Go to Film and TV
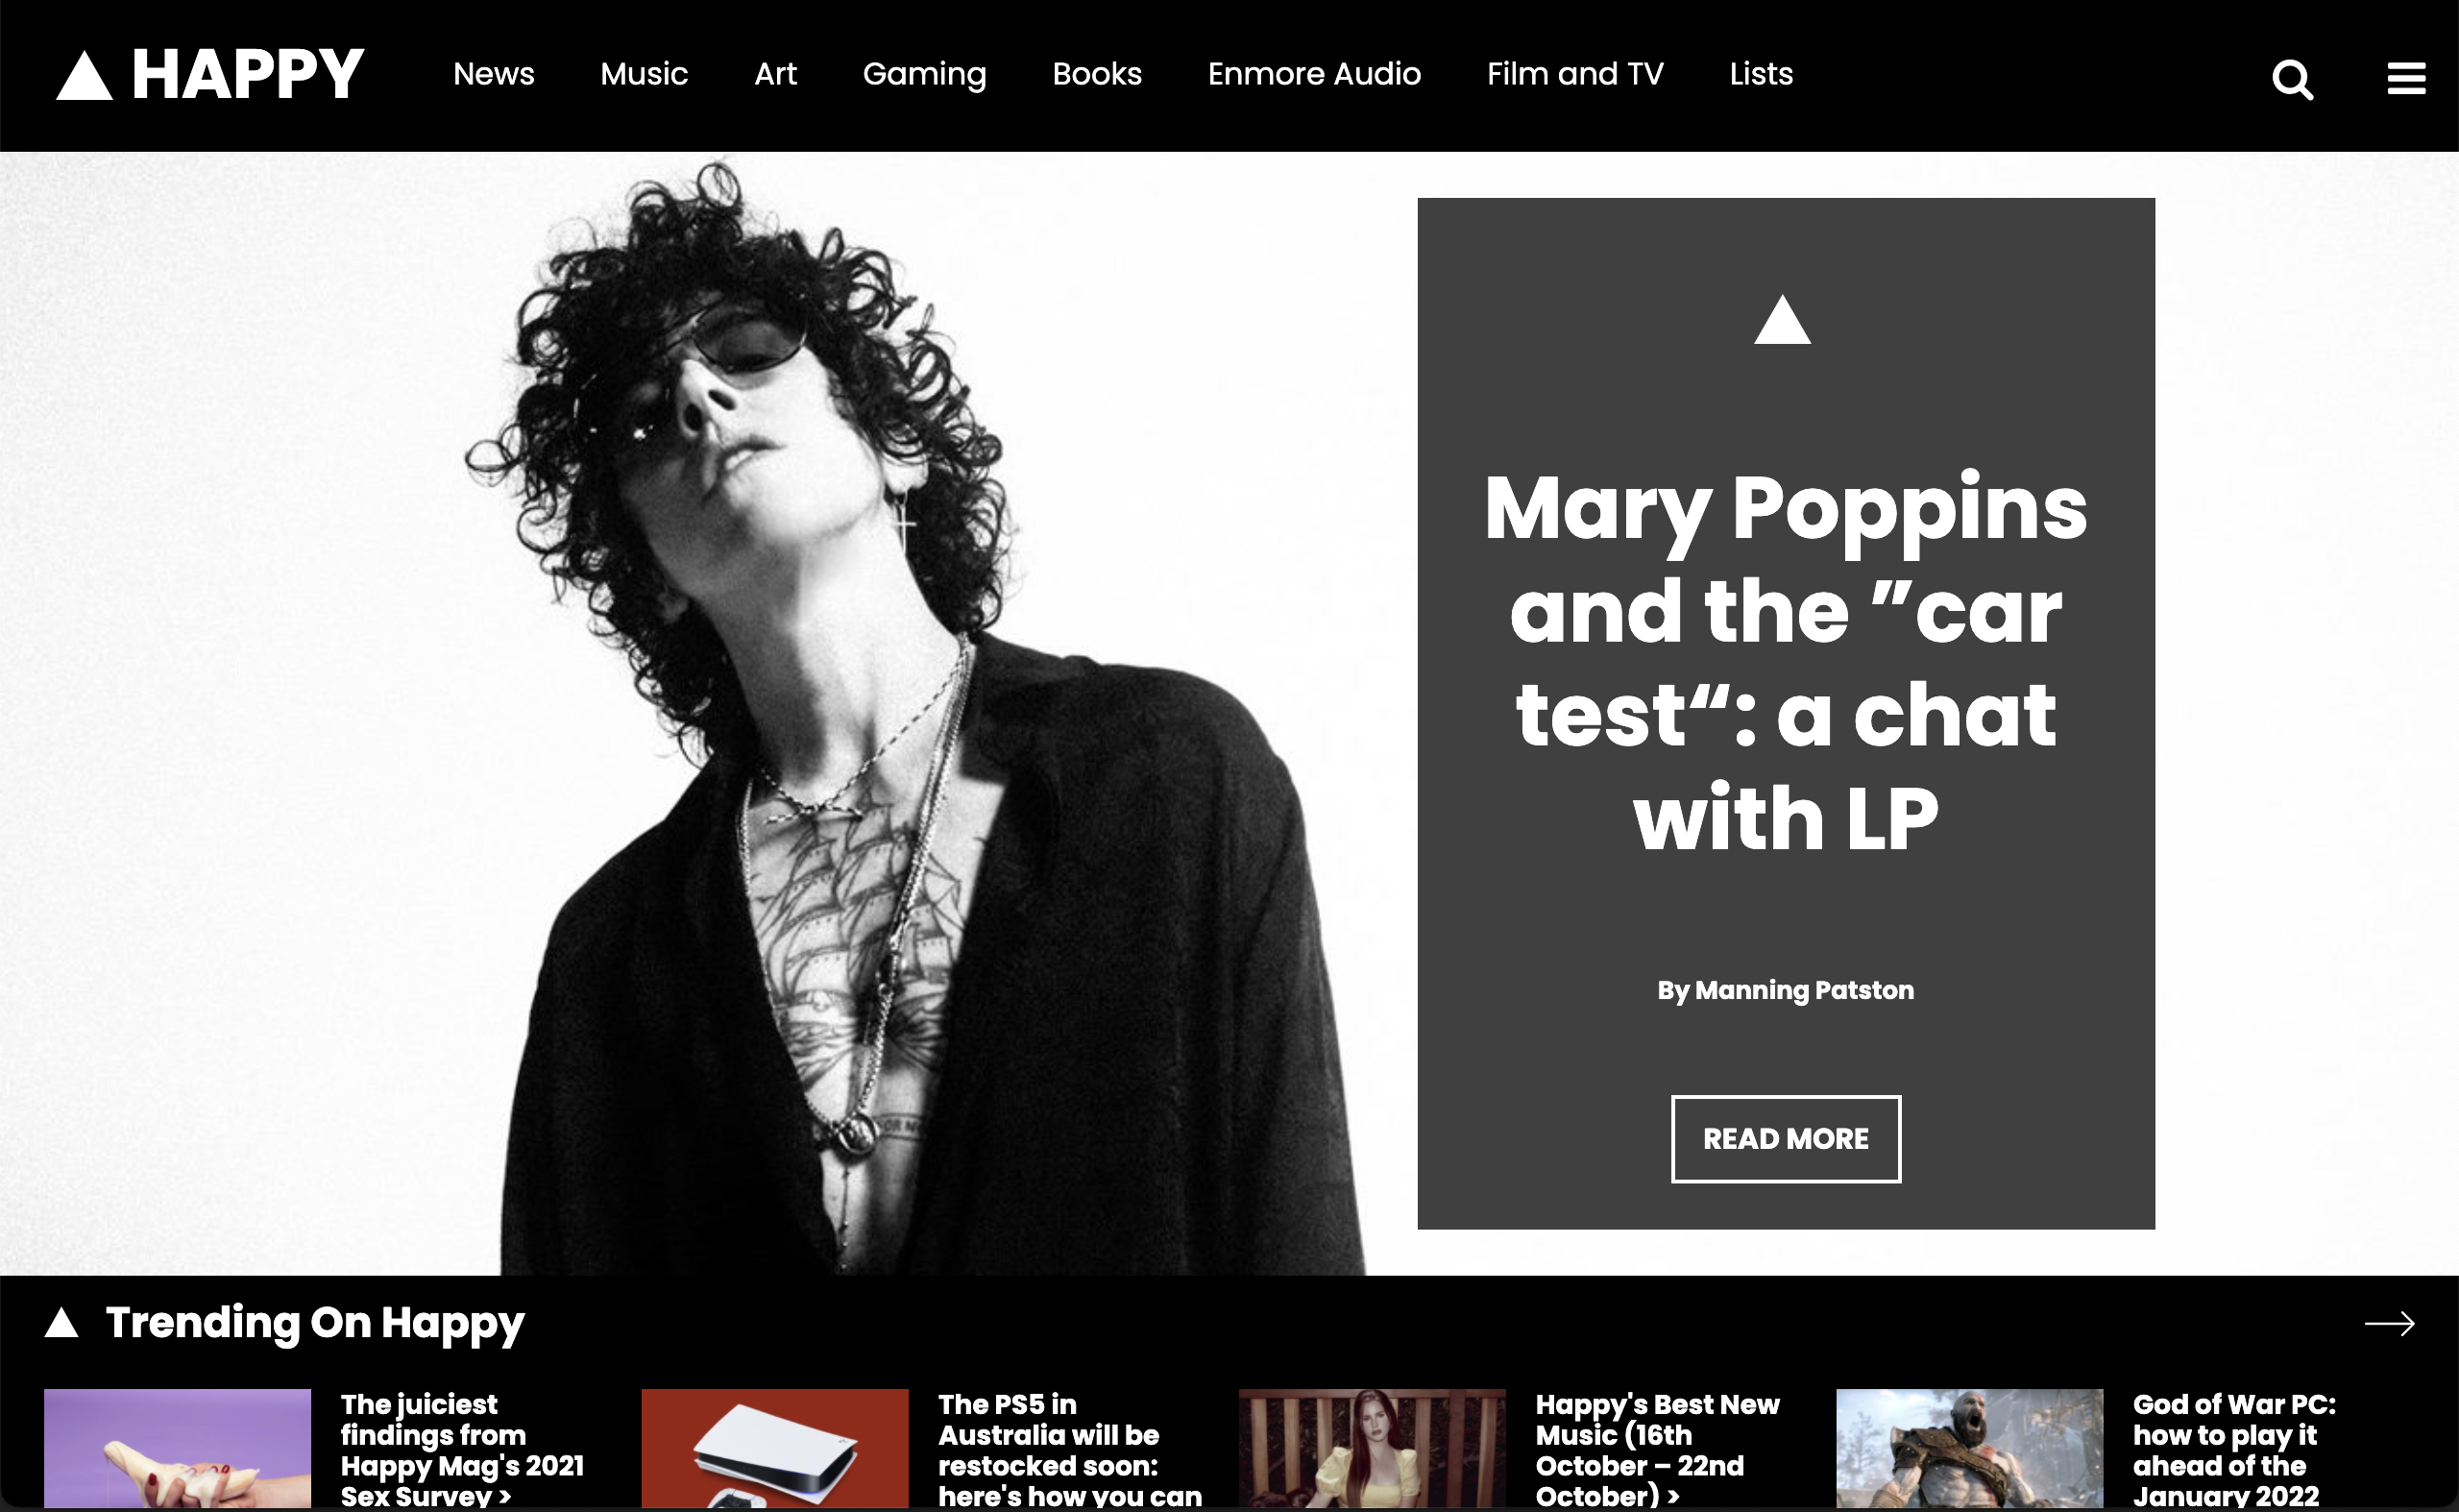The width and height of the screenshot is (2459, 1512). click(x=1575, y=74)
